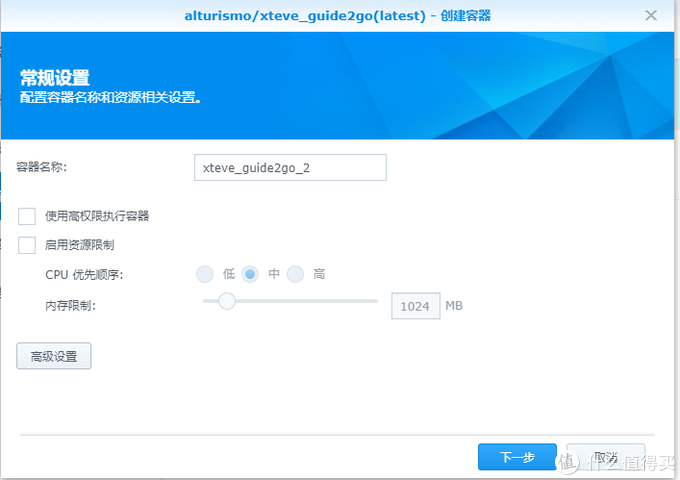680x480 pixels.
Task: Click the 1024 MB memory value field
Action: (x=415, y=306)
